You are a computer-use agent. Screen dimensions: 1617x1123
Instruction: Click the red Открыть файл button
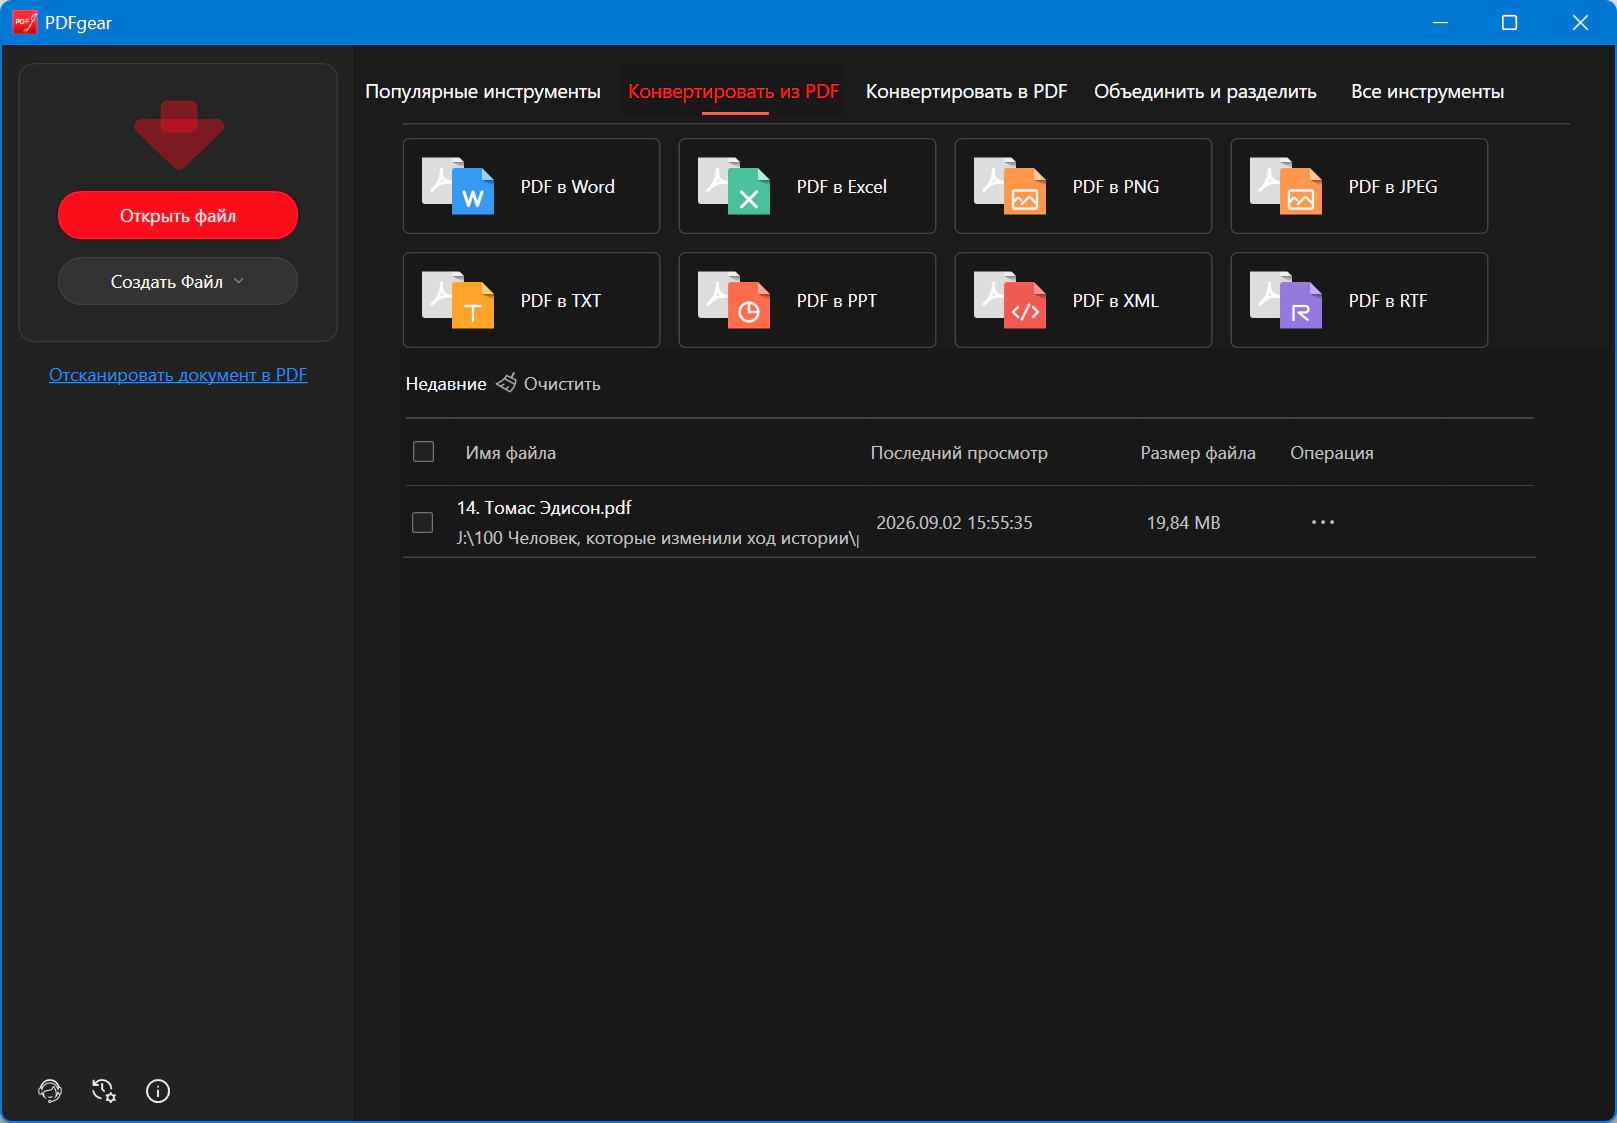(x=178, y=215)
